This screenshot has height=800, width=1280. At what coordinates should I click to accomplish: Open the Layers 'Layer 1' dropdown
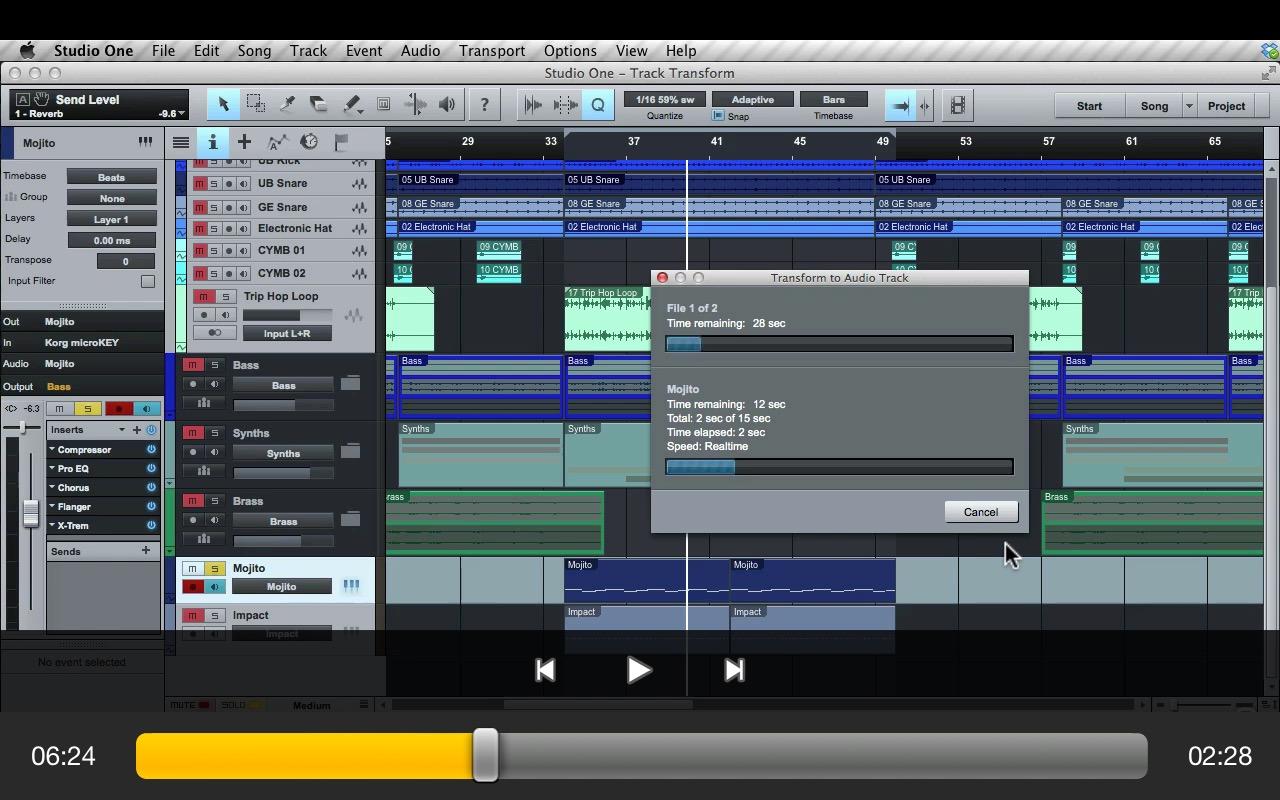point(111,219)
